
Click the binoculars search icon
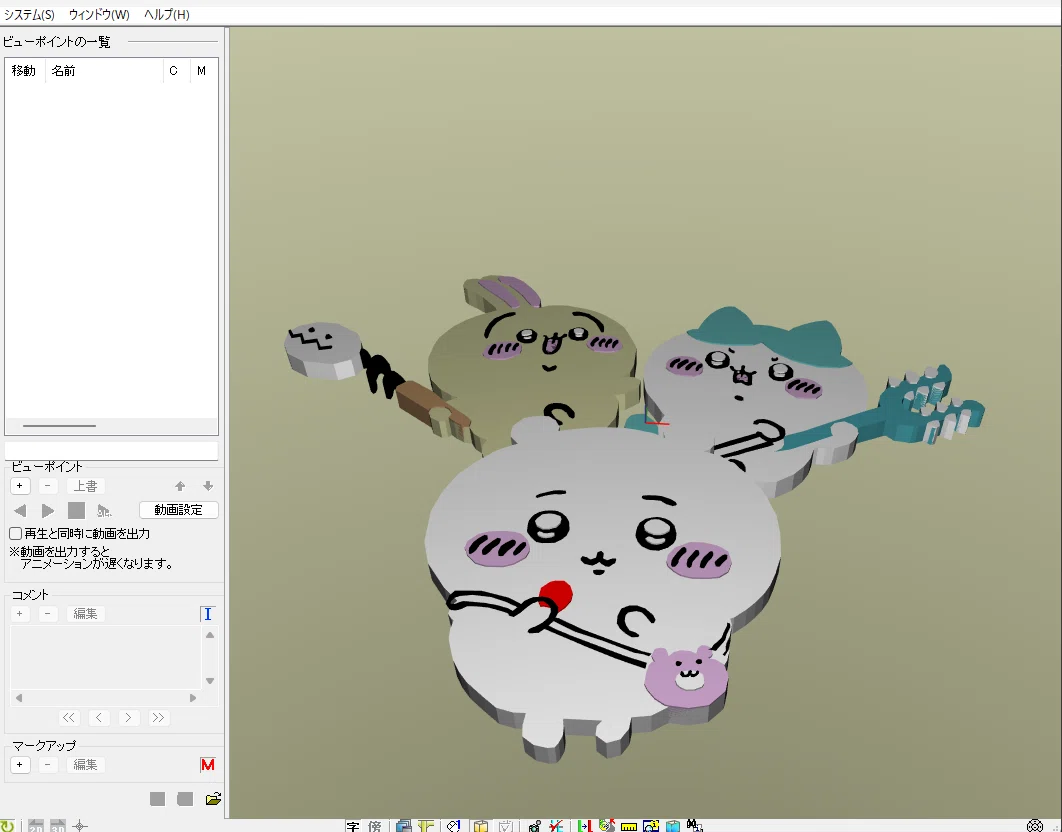pos(694,825)
